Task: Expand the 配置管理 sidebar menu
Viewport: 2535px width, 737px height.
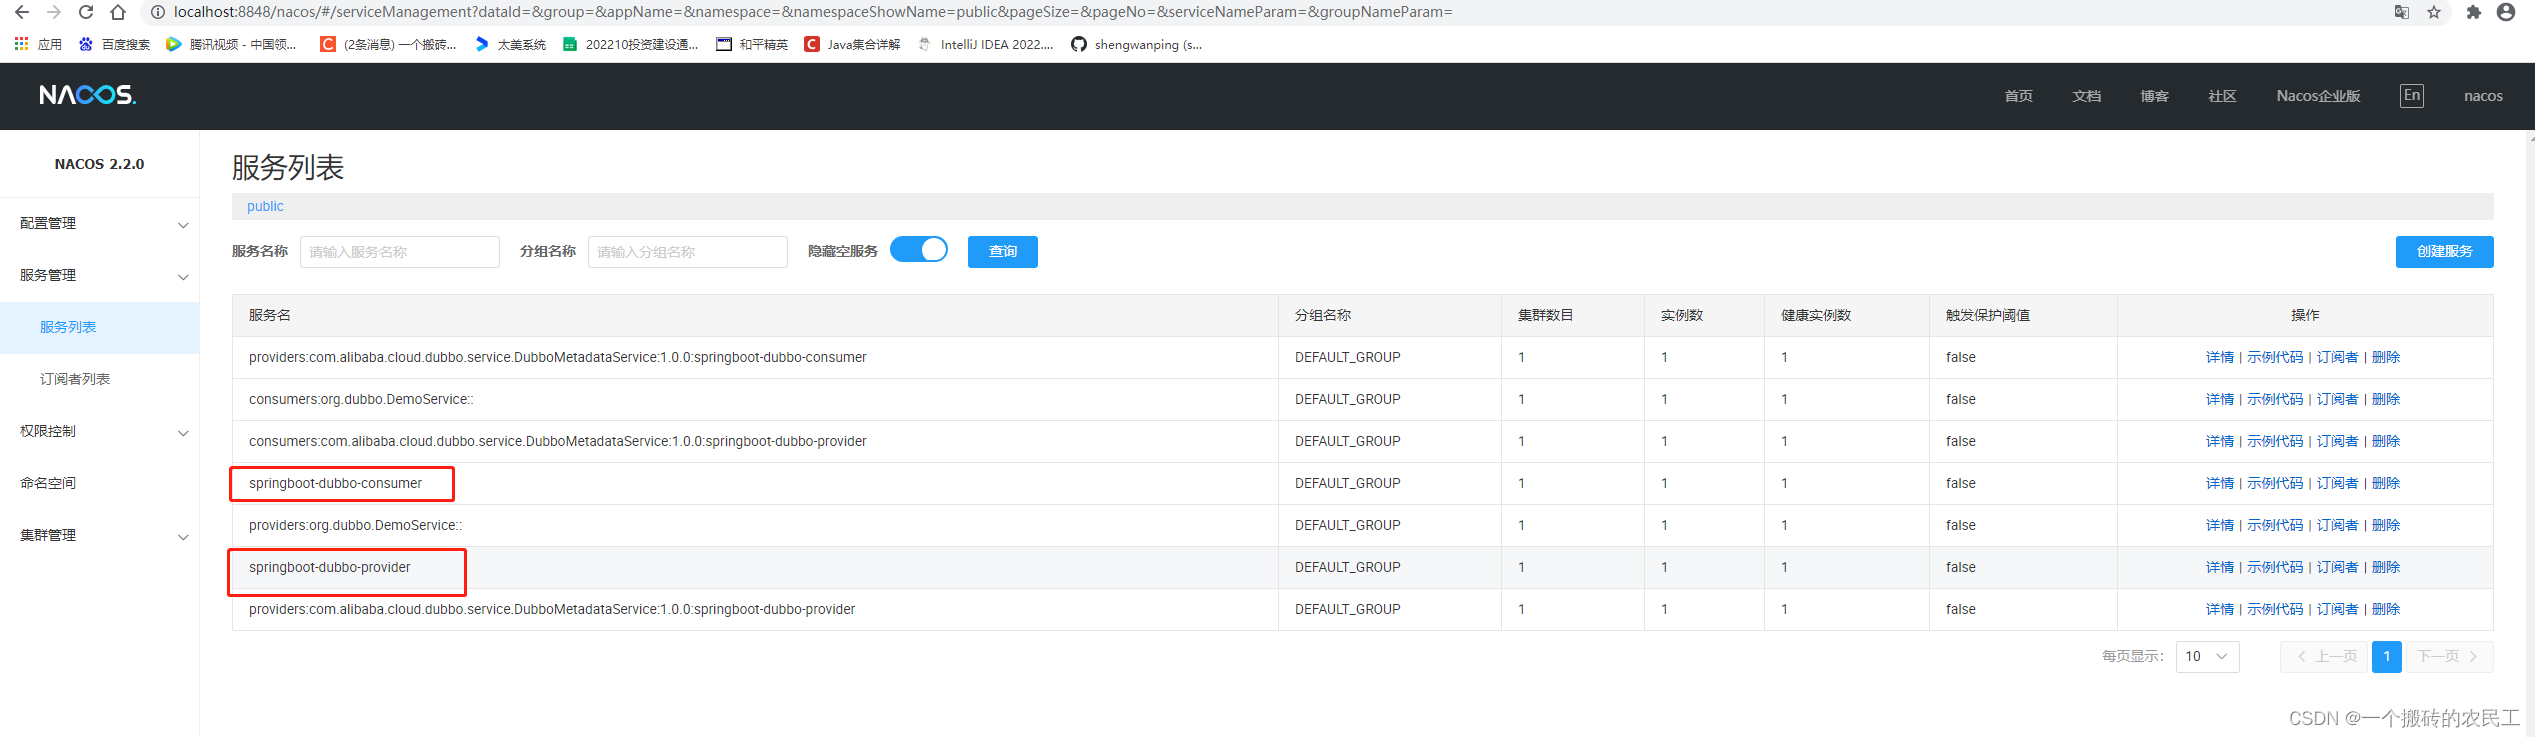Action: (100, 223)
